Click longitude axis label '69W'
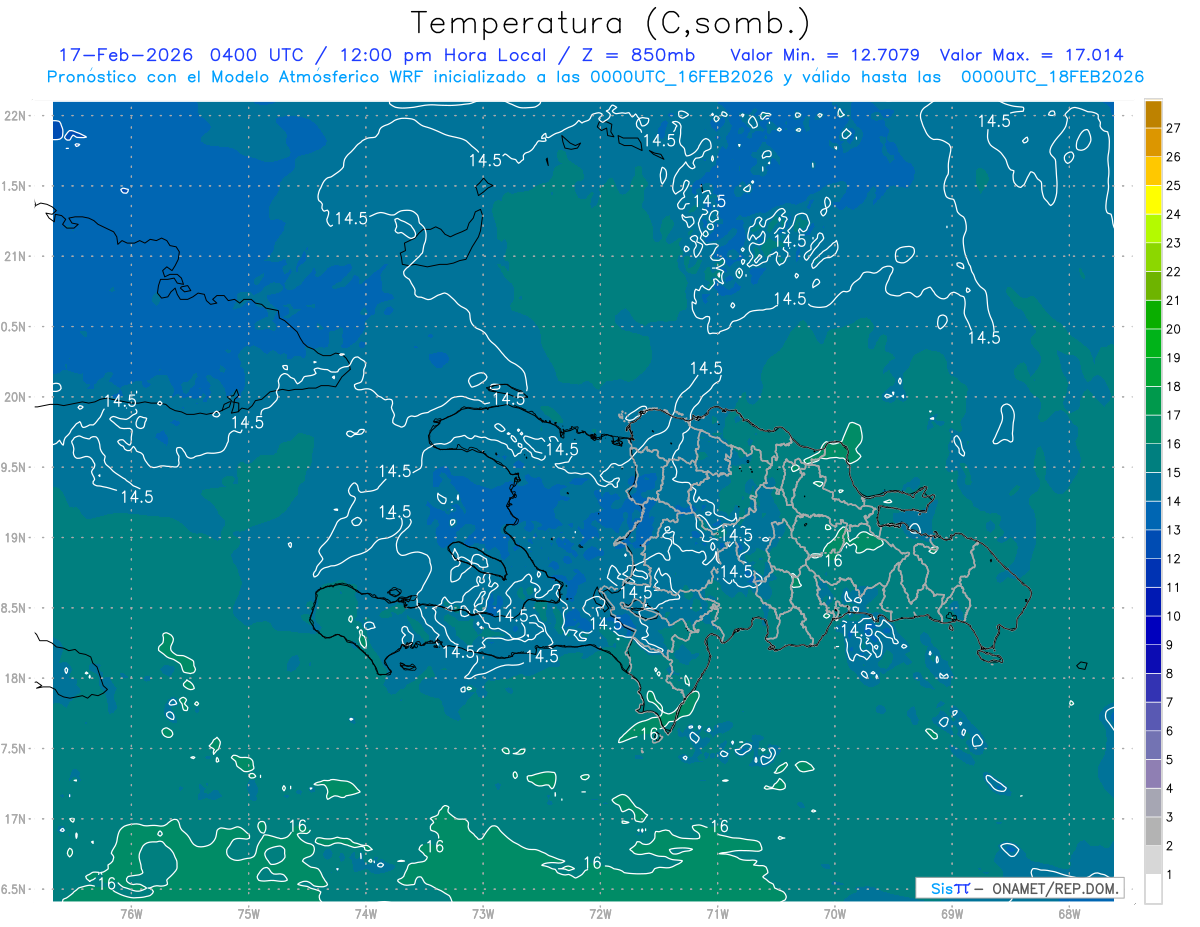The height and width of the screenshot is (927, 1200). pos(952,913)
